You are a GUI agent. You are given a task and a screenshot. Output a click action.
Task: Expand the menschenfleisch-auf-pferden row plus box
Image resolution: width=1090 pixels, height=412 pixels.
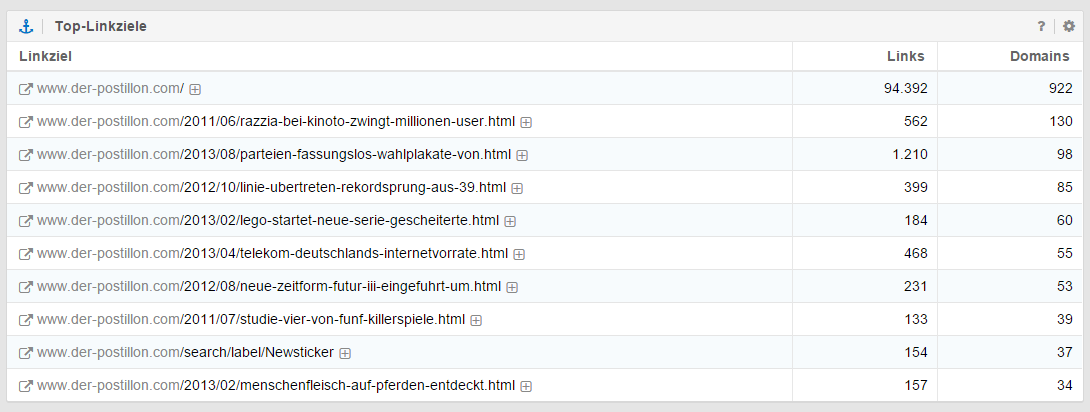tap(526, 386)
